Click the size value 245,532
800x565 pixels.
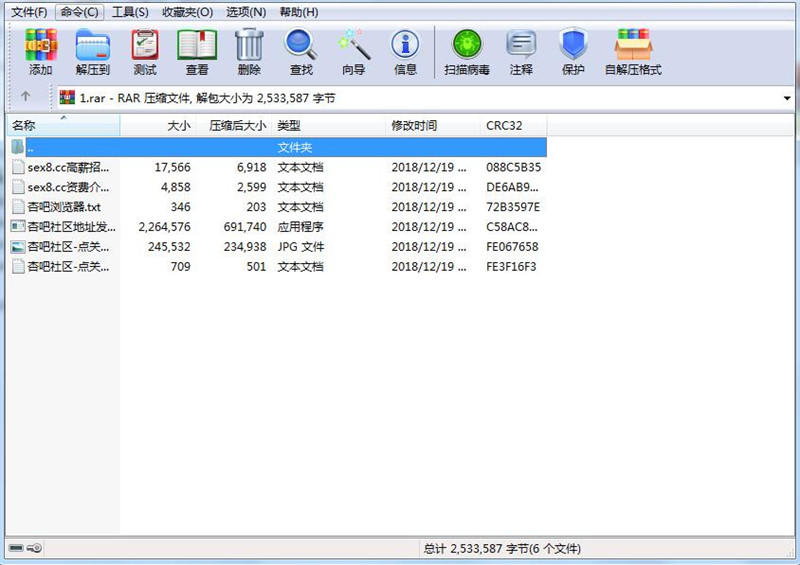point(169,247)
